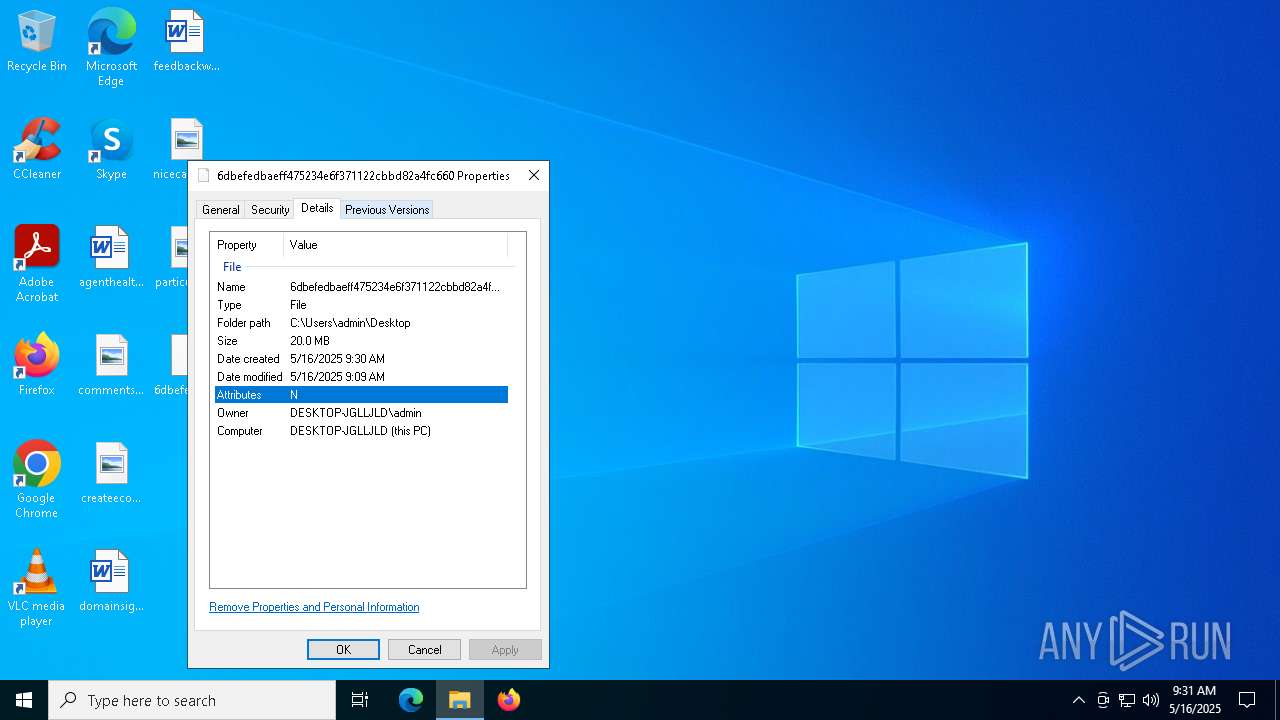The height and width of the screenshot is (720, 1280).
Task: Select the Owner property row
Action: [x=361, y=413]
